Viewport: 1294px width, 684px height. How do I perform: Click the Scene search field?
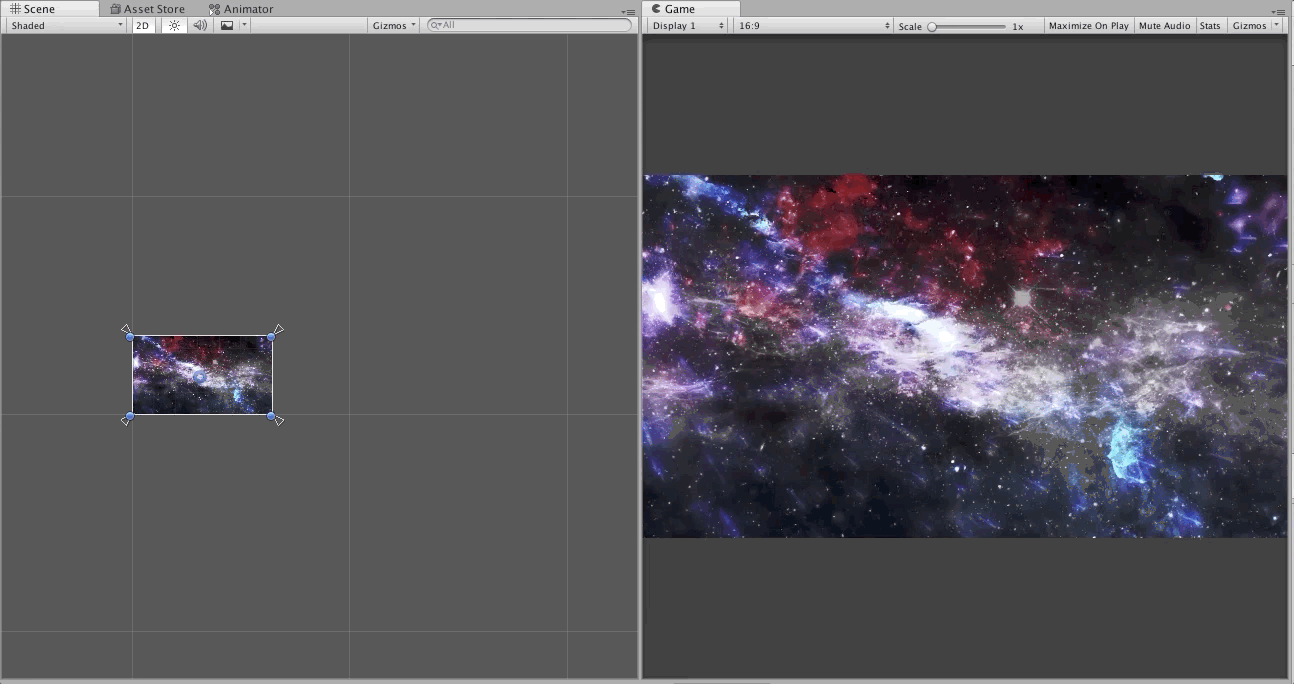click(529, 26)
